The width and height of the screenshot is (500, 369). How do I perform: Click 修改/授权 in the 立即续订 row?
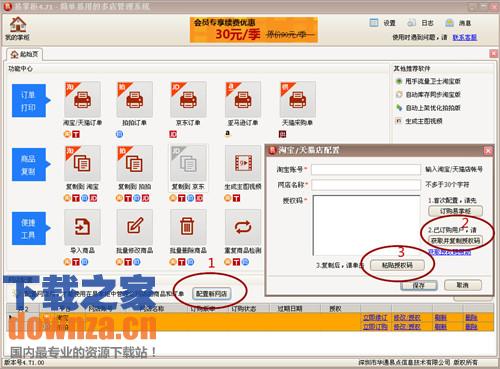click(x=407, y=318)
